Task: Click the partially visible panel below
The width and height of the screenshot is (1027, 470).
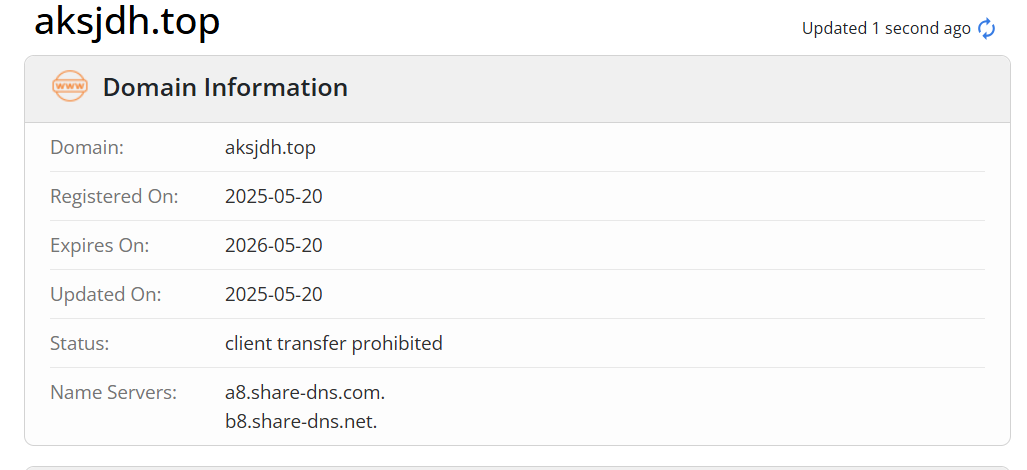Action: [517, 467]
